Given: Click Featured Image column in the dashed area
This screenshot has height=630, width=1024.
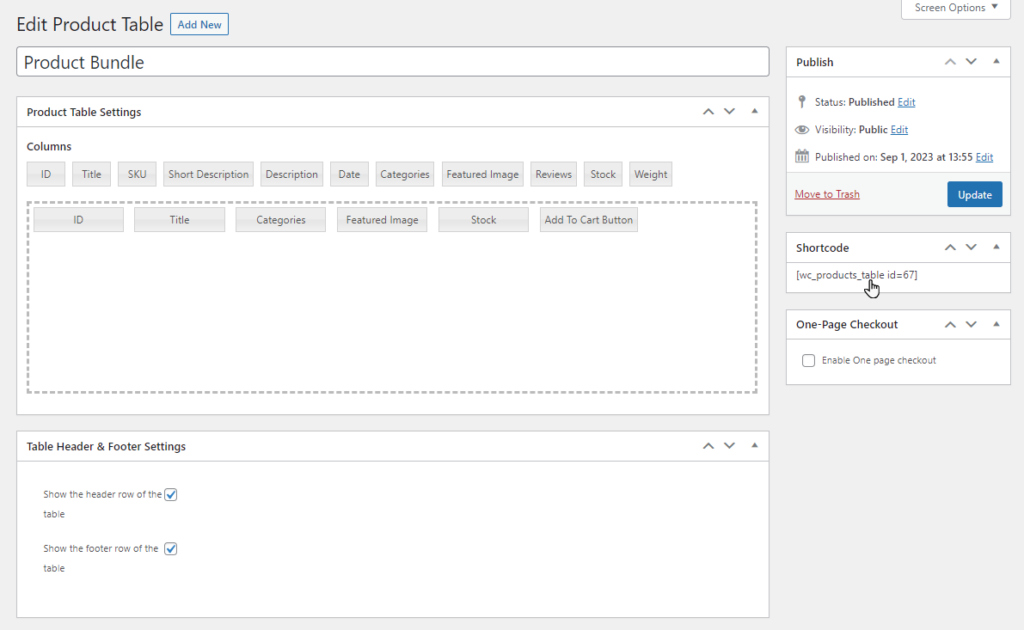Looking at the screenshot, I should click(382, 220).
